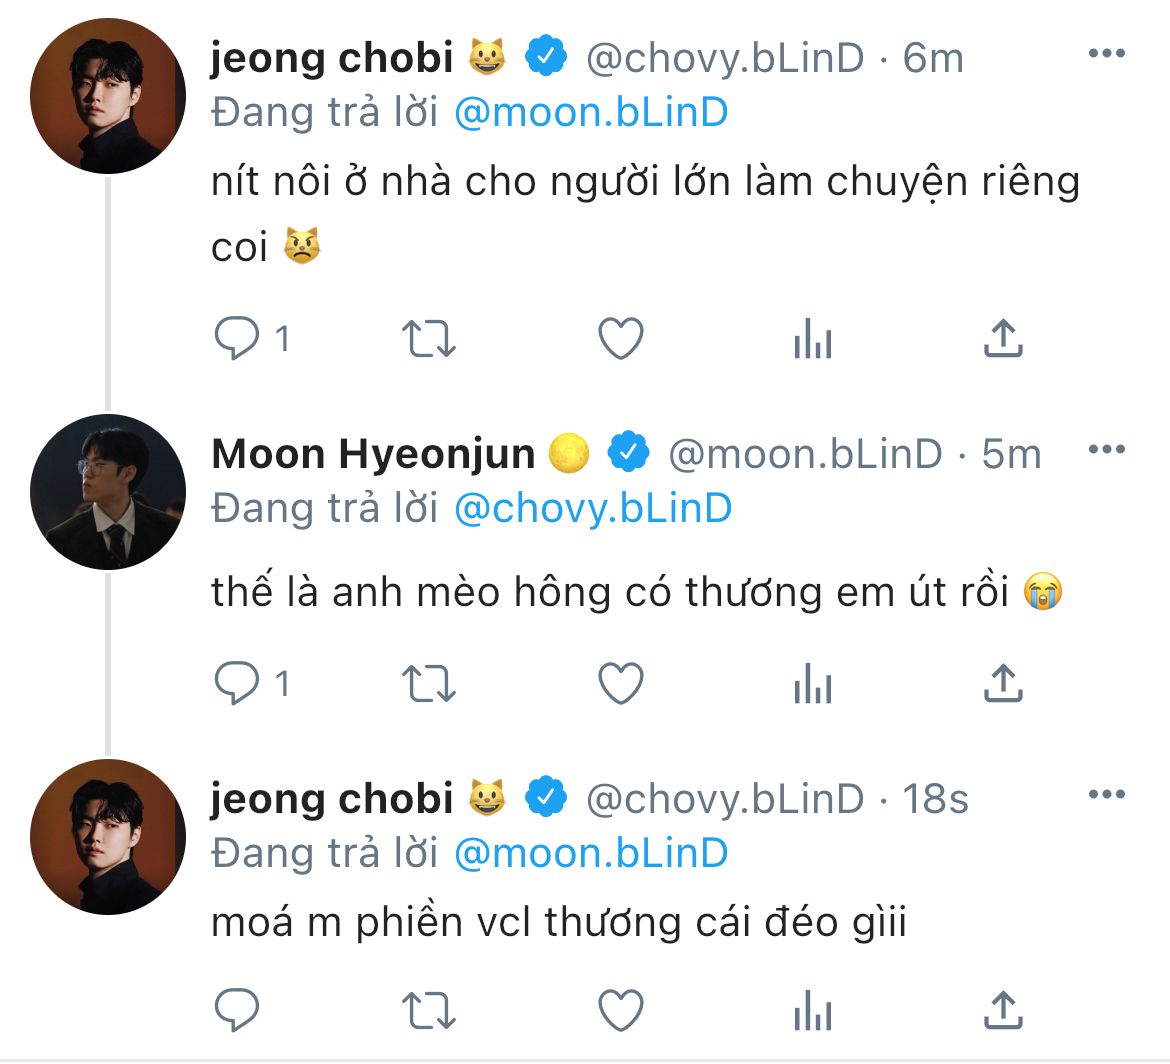Share the first jeong chobi tweet

1003,338
